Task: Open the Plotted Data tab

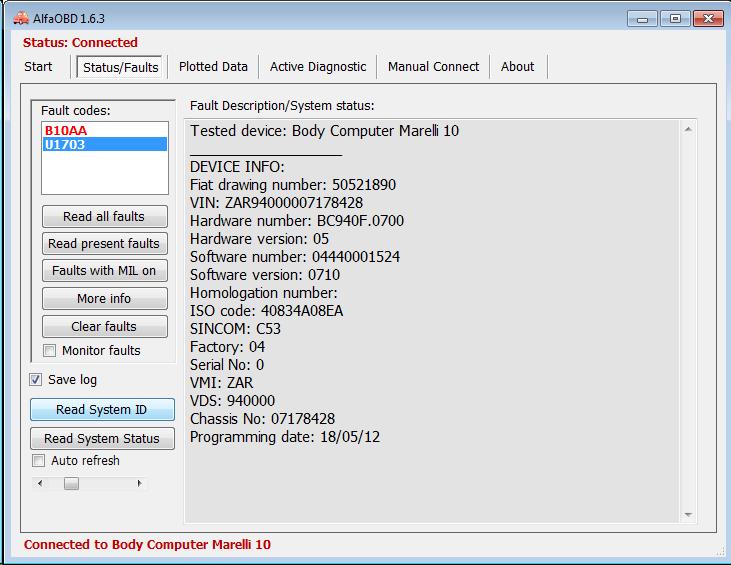Action: (213, 67)
